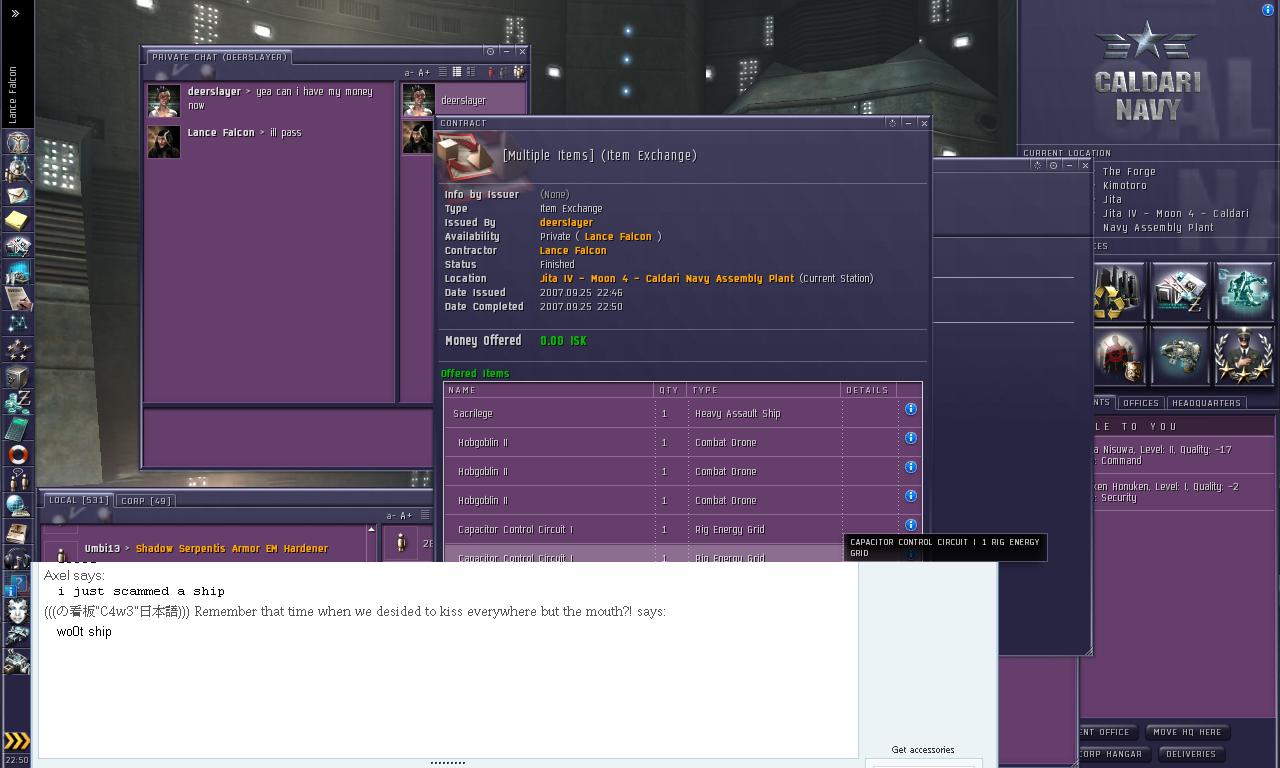Click the Get accessories link
This screenshot has height=768, width=1280.
click(x=923, y=750)
